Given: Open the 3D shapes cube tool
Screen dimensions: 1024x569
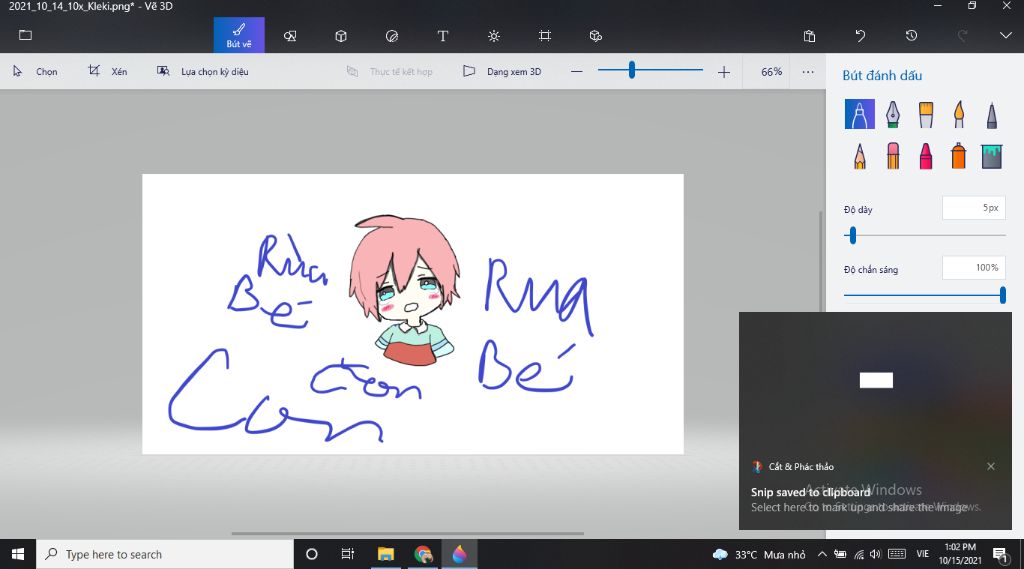Looking at the screenshot, I should coord(341,36).
